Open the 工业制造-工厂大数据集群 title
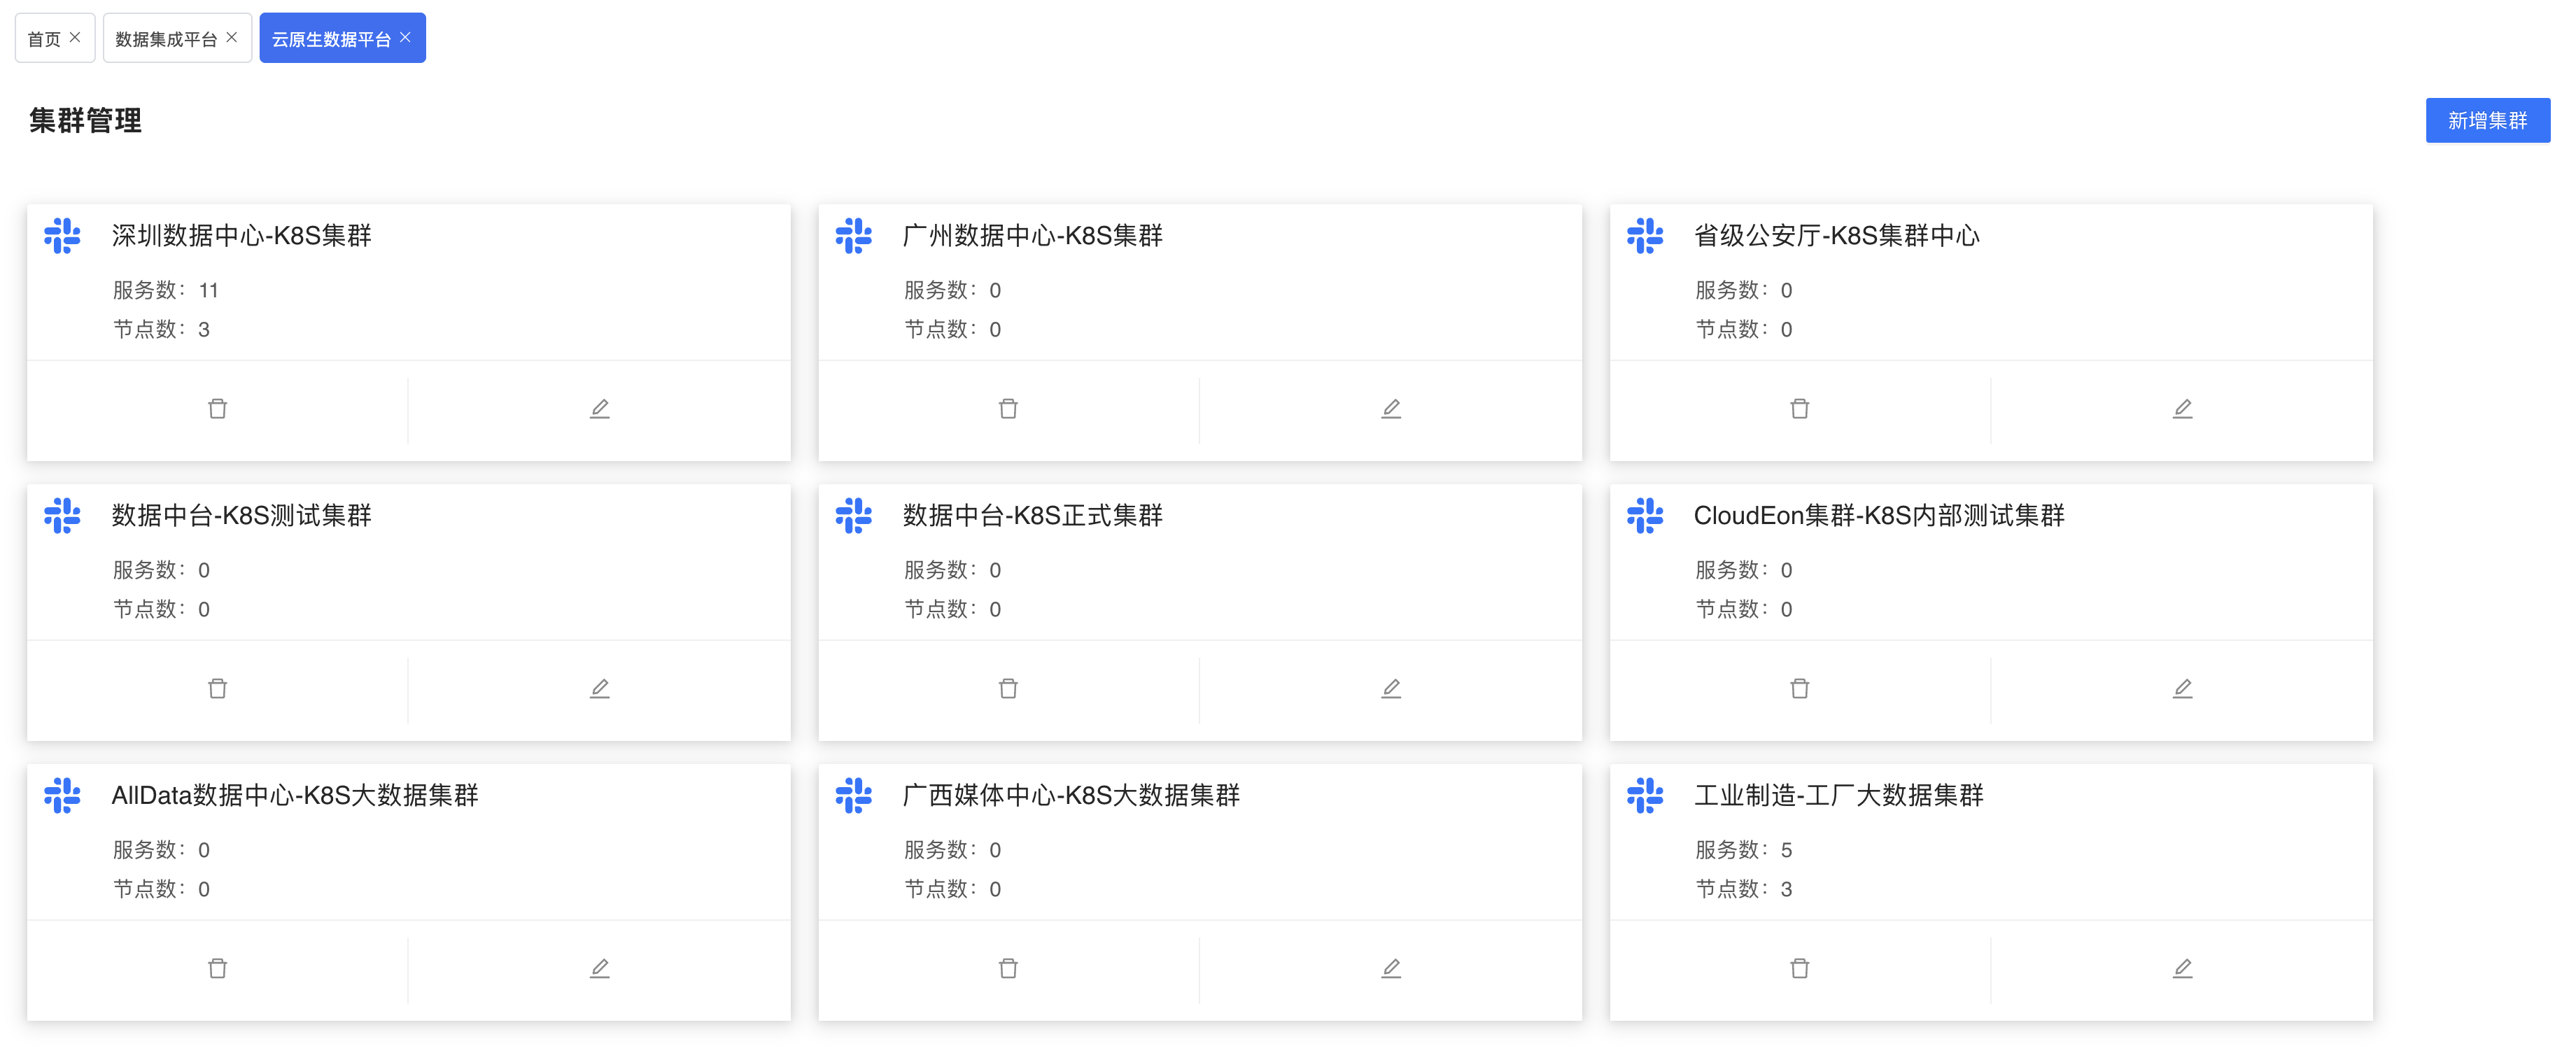2576x1046 pixels. [1838, 795]
